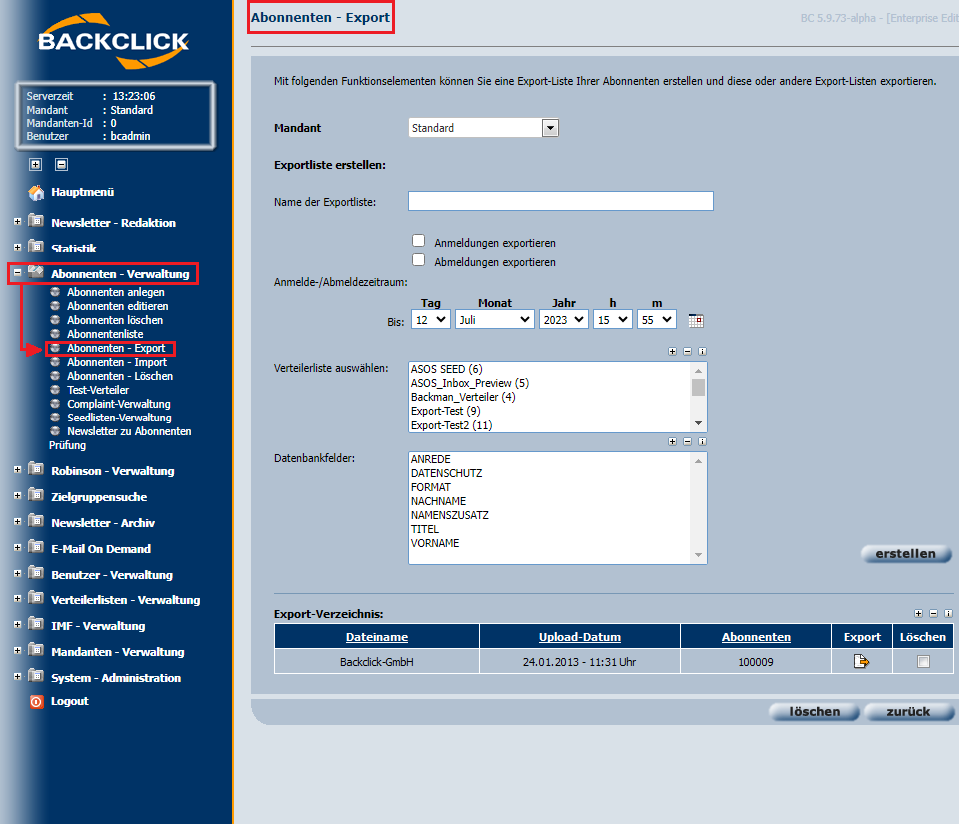The image size is (959, 824).
Task: Open the Tag dropdown showing 12
Action: pyautogui.click(x=431, y=320)
